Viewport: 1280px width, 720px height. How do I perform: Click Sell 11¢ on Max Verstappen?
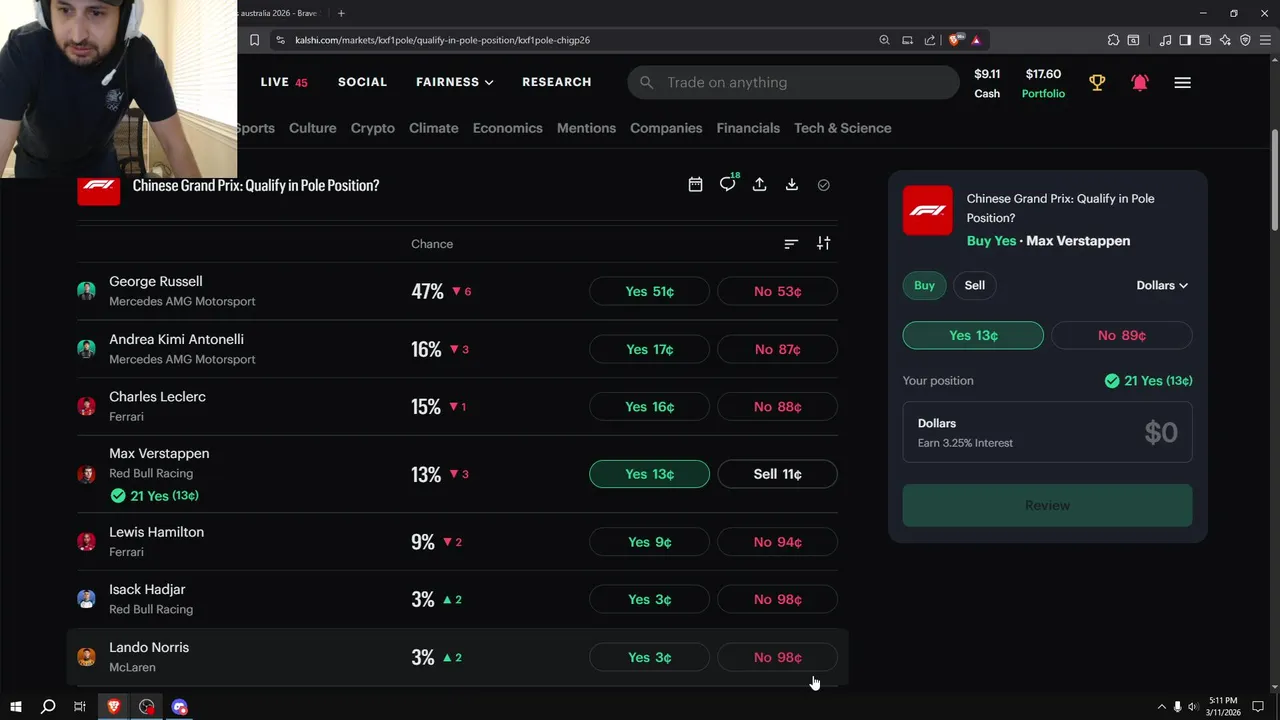(x=777, y=474)
